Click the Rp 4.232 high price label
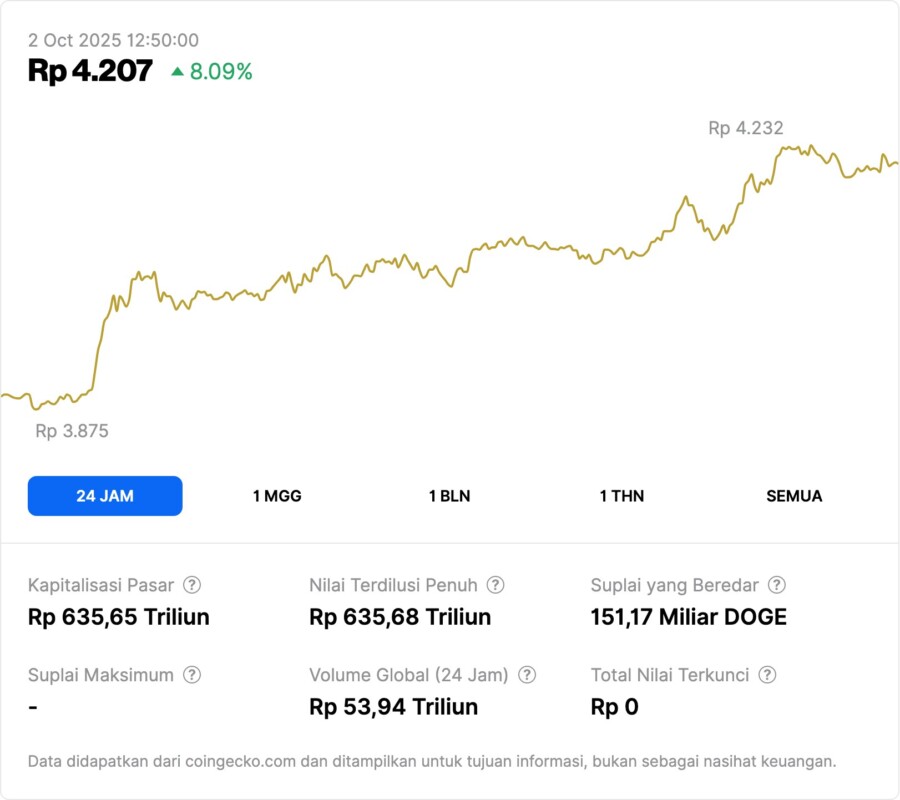 click(746, 128)
